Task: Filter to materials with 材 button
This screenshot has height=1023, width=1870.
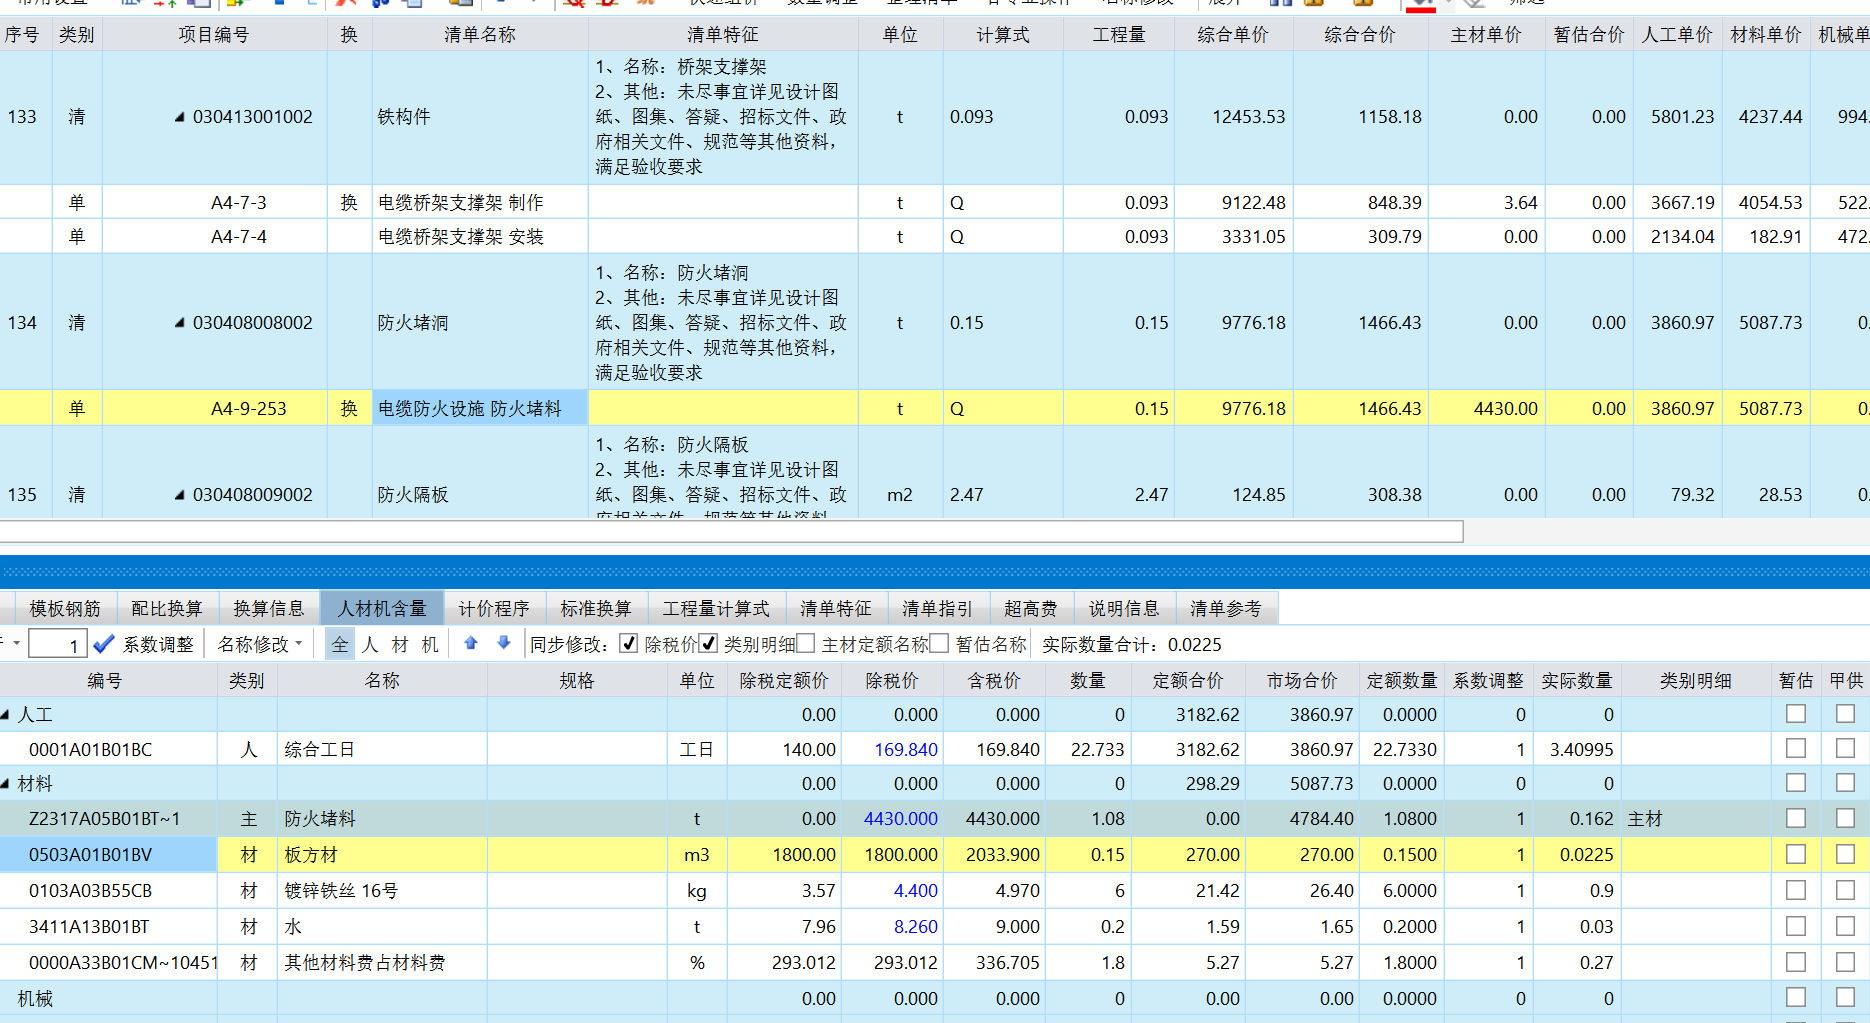Action: click(401, 644)
